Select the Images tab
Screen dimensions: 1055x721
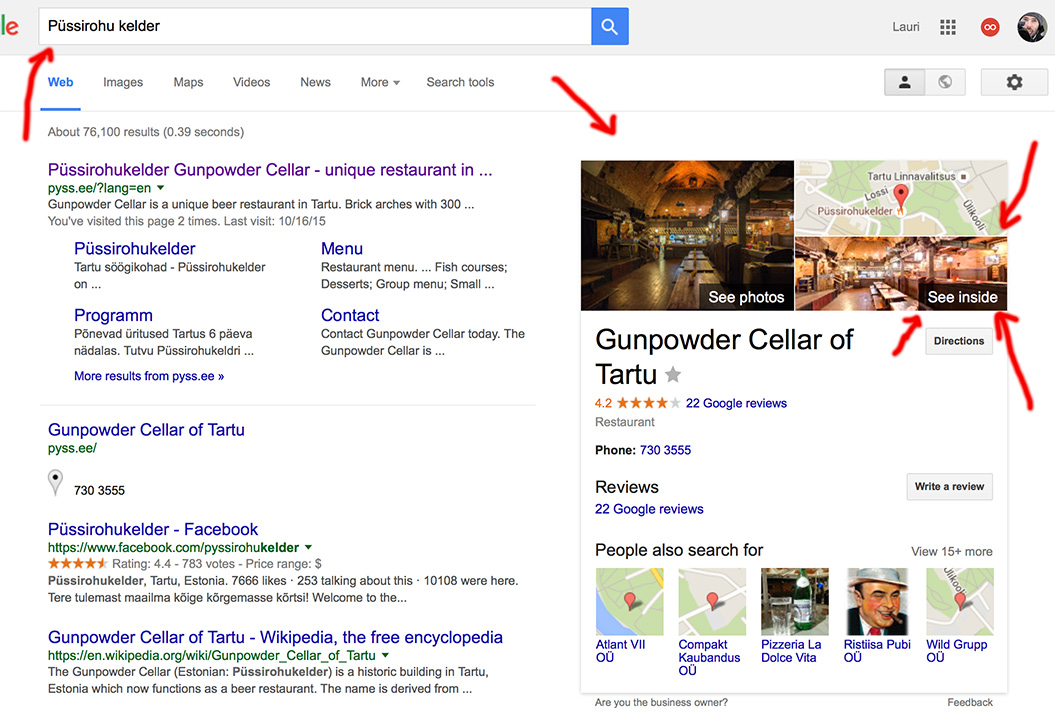123,82
